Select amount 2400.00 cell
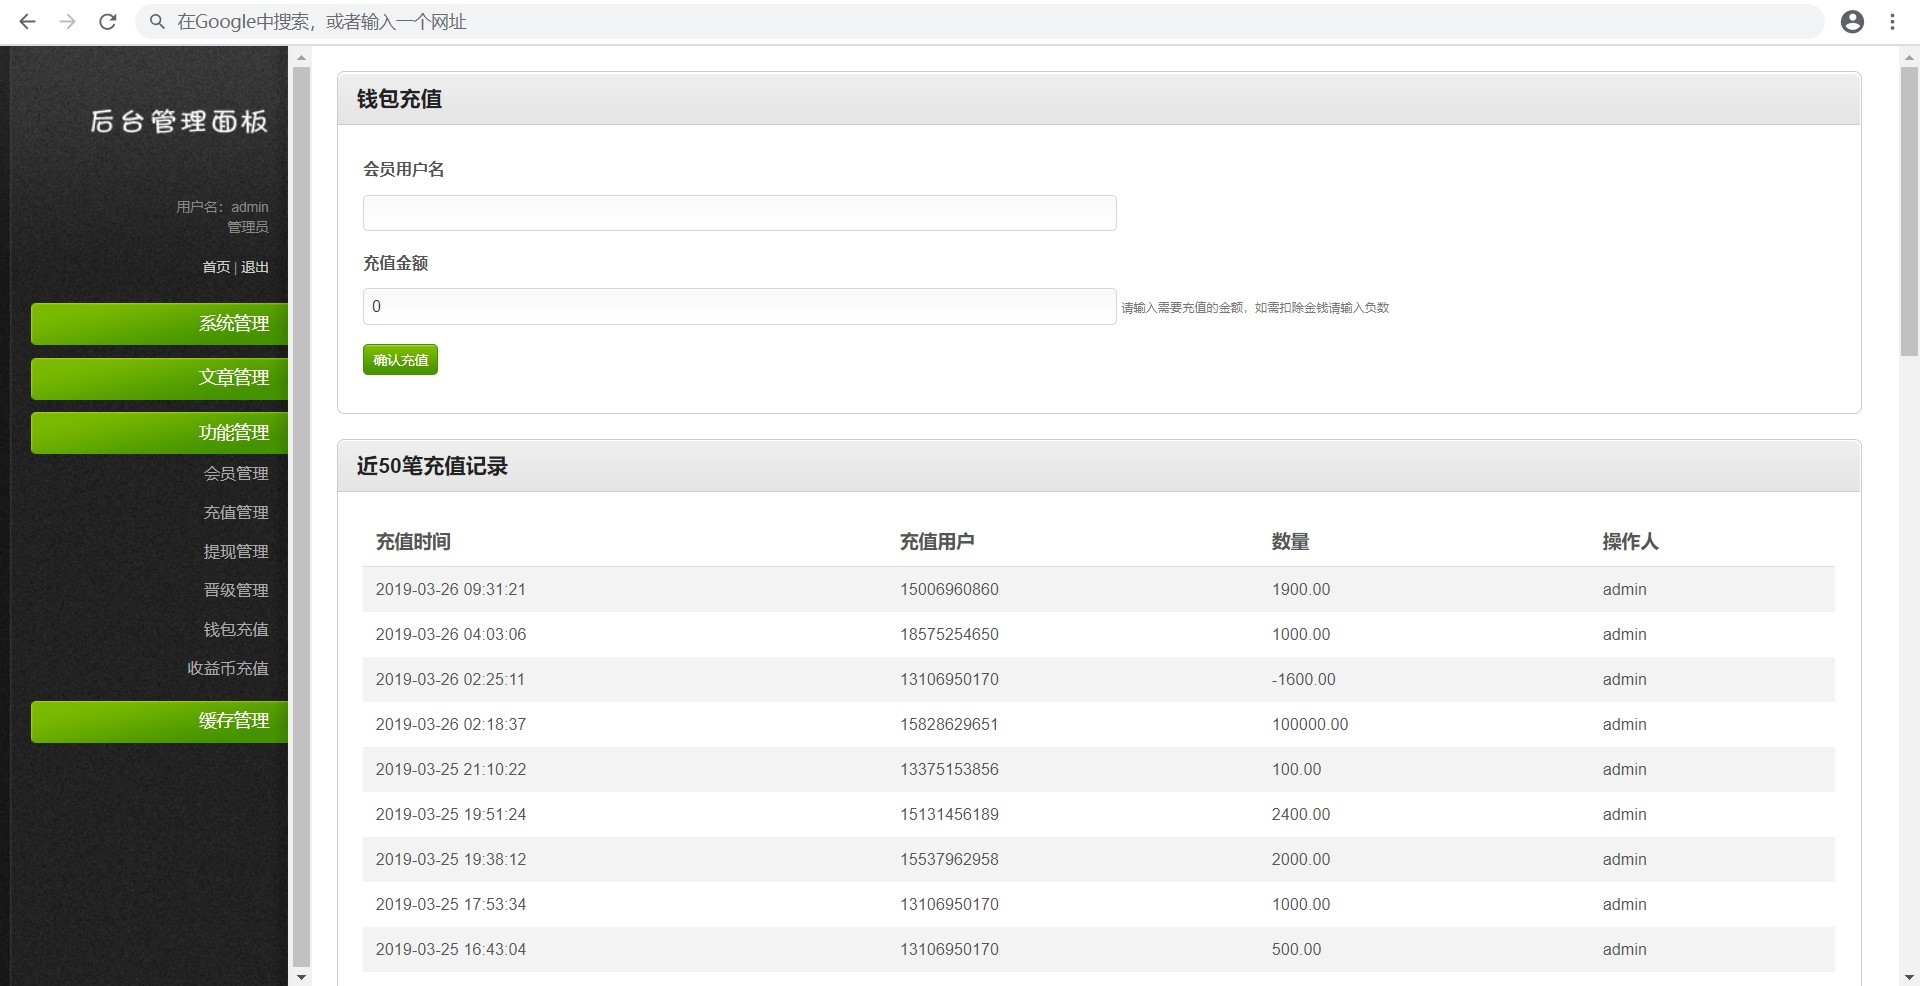The width and height of the screenshot is (1920, 986). (1301, 815)
